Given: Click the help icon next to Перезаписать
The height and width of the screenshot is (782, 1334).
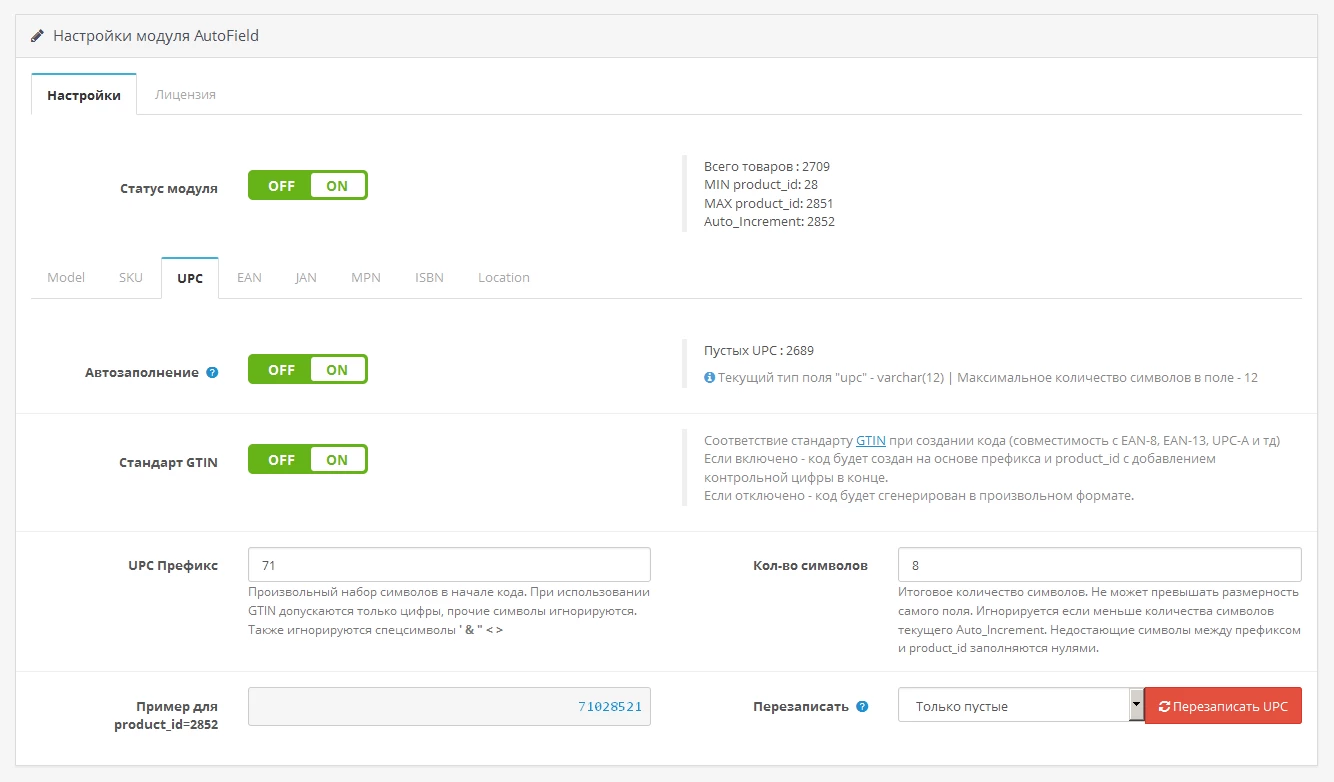Looking at the screenshot, I should [x=862, y=706].
